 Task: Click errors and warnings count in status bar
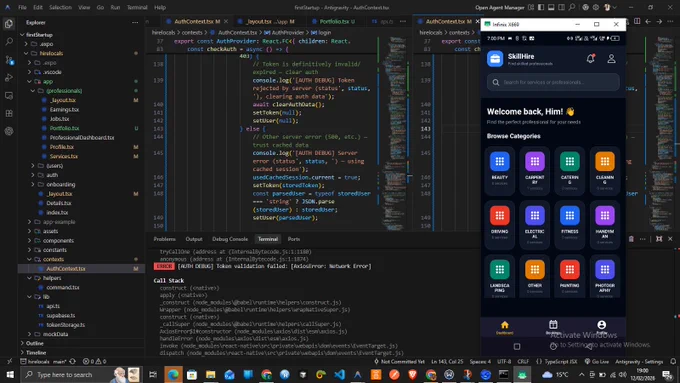click(95, 361)
